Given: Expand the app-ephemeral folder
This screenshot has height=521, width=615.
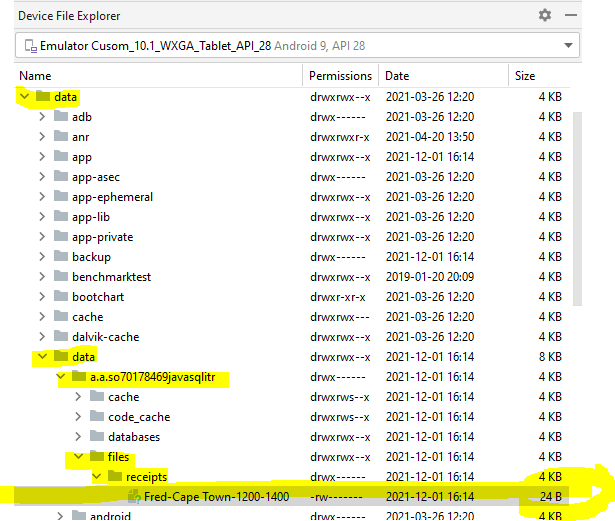Looking at the screenshot, I should [42, 197].
